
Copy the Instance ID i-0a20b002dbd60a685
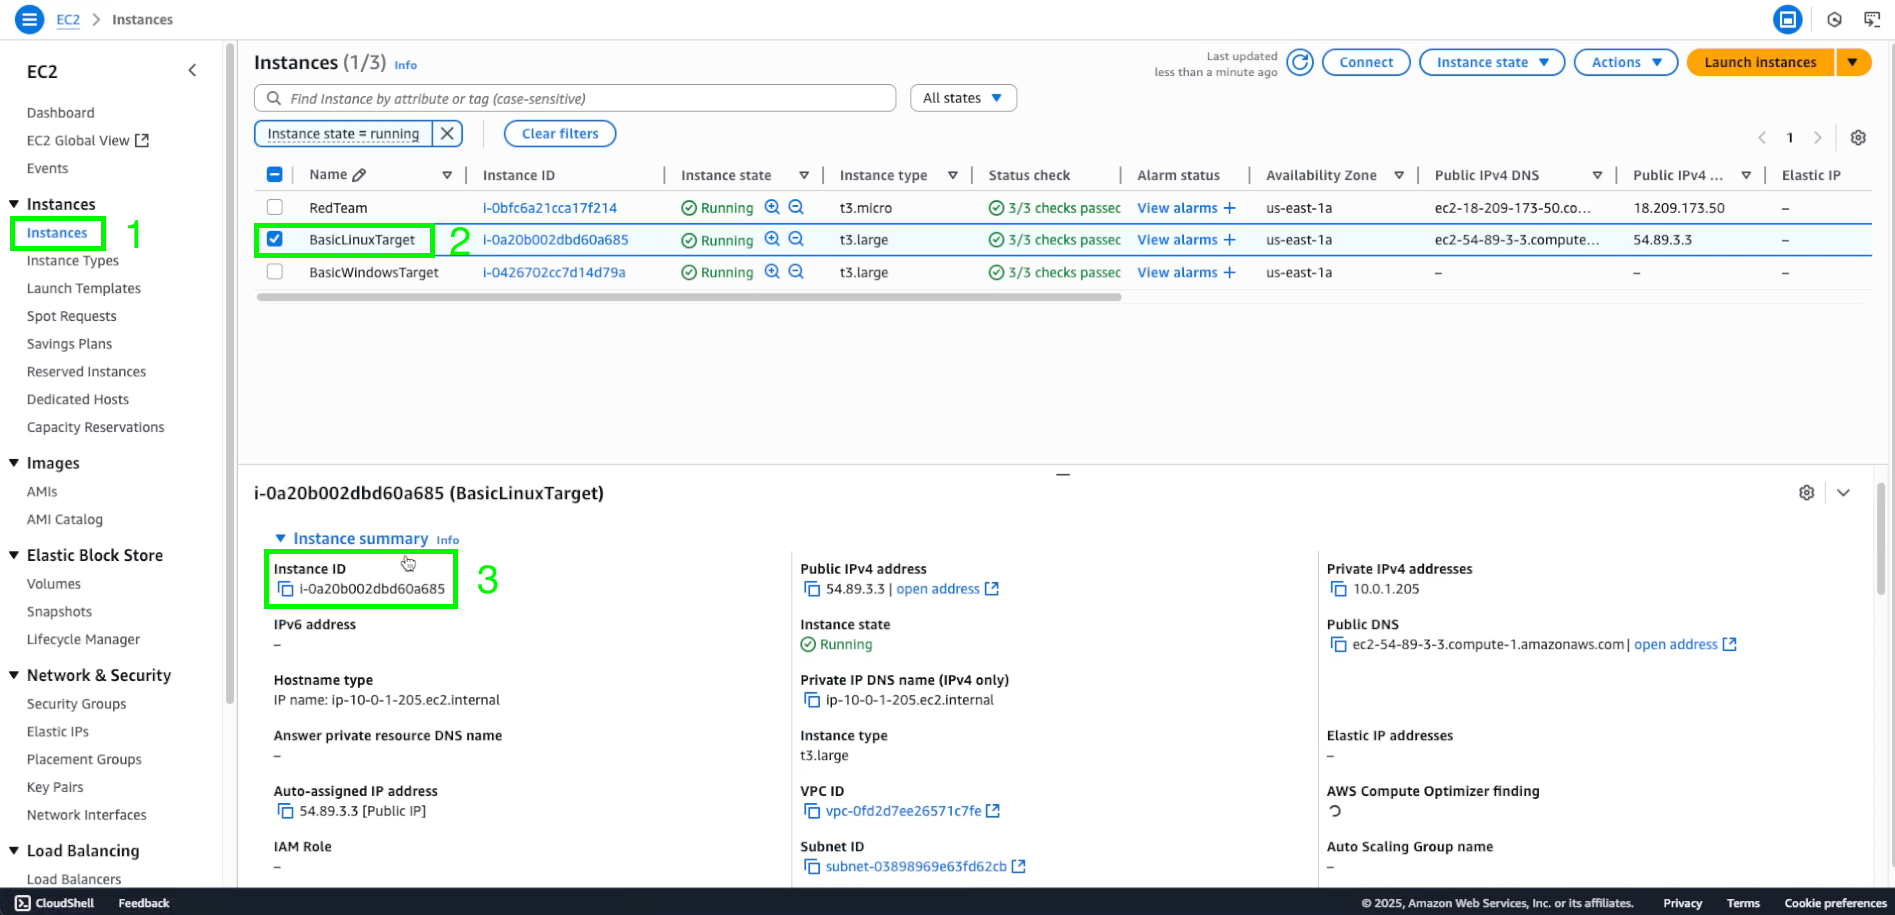(x=286, y=589)
